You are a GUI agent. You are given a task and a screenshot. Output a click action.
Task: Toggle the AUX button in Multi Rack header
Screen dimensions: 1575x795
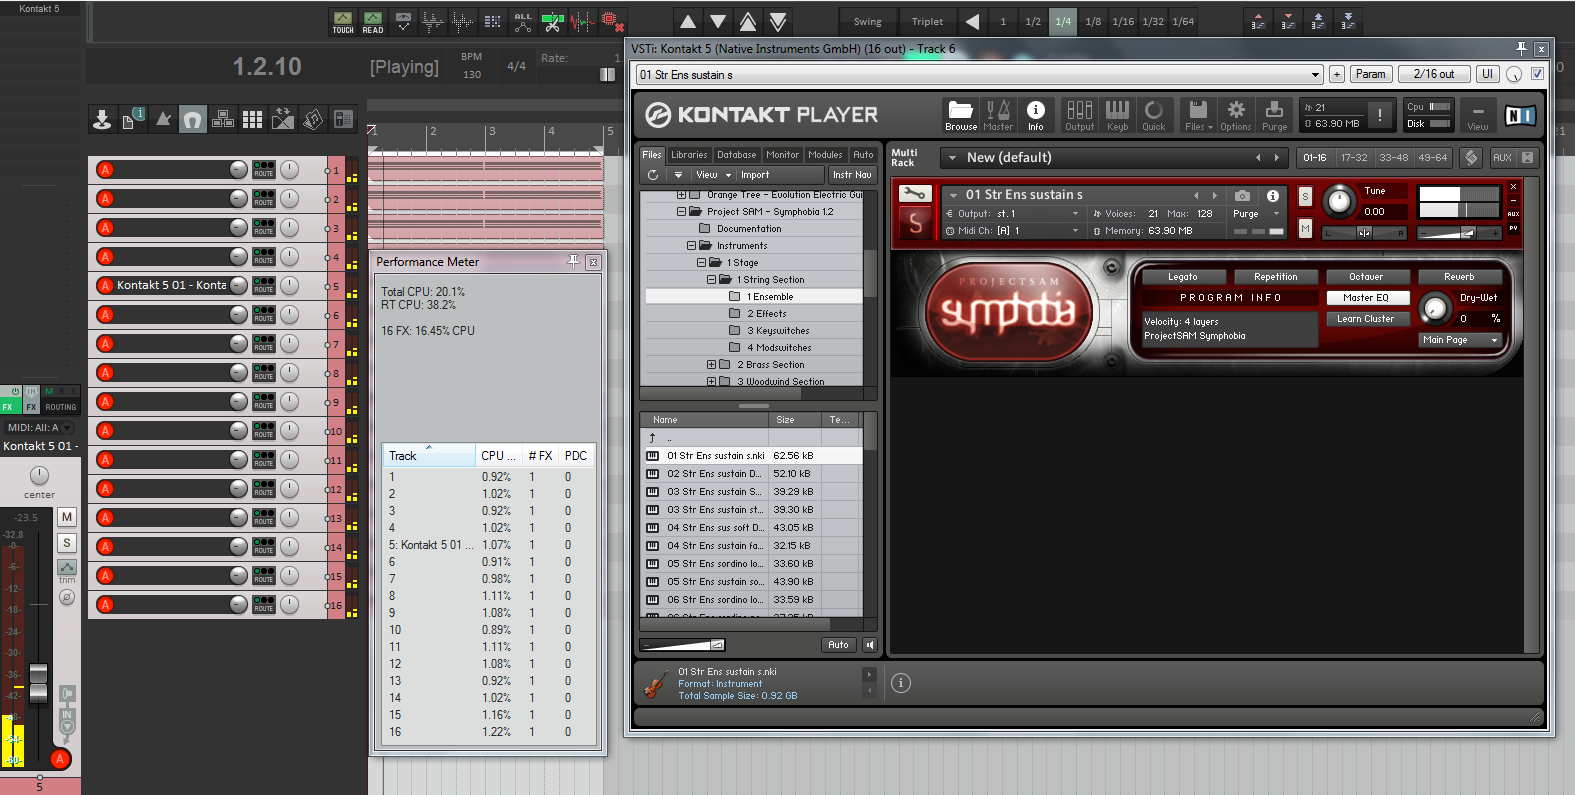[x=1502, y=158]
